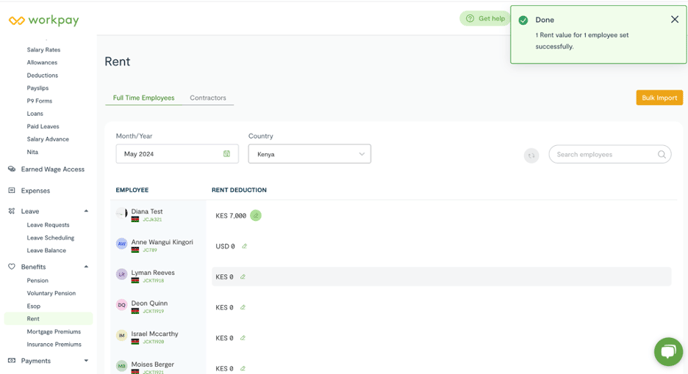Open Salary Rates in sidebar
This screenshot has width=688, height=374.
43,50
